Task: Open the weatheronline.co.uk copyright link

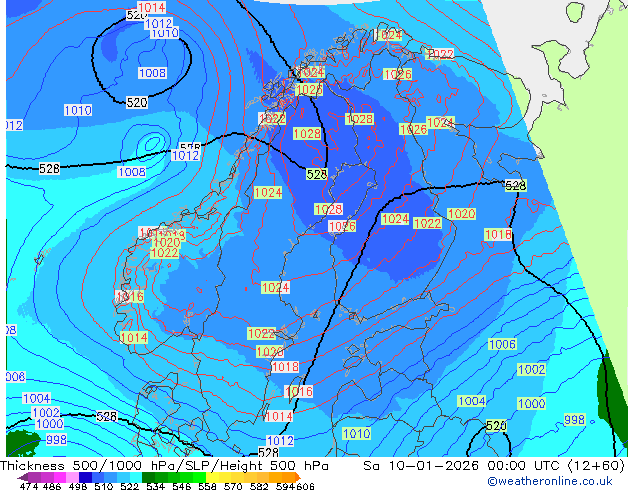Action: point(550,481)
